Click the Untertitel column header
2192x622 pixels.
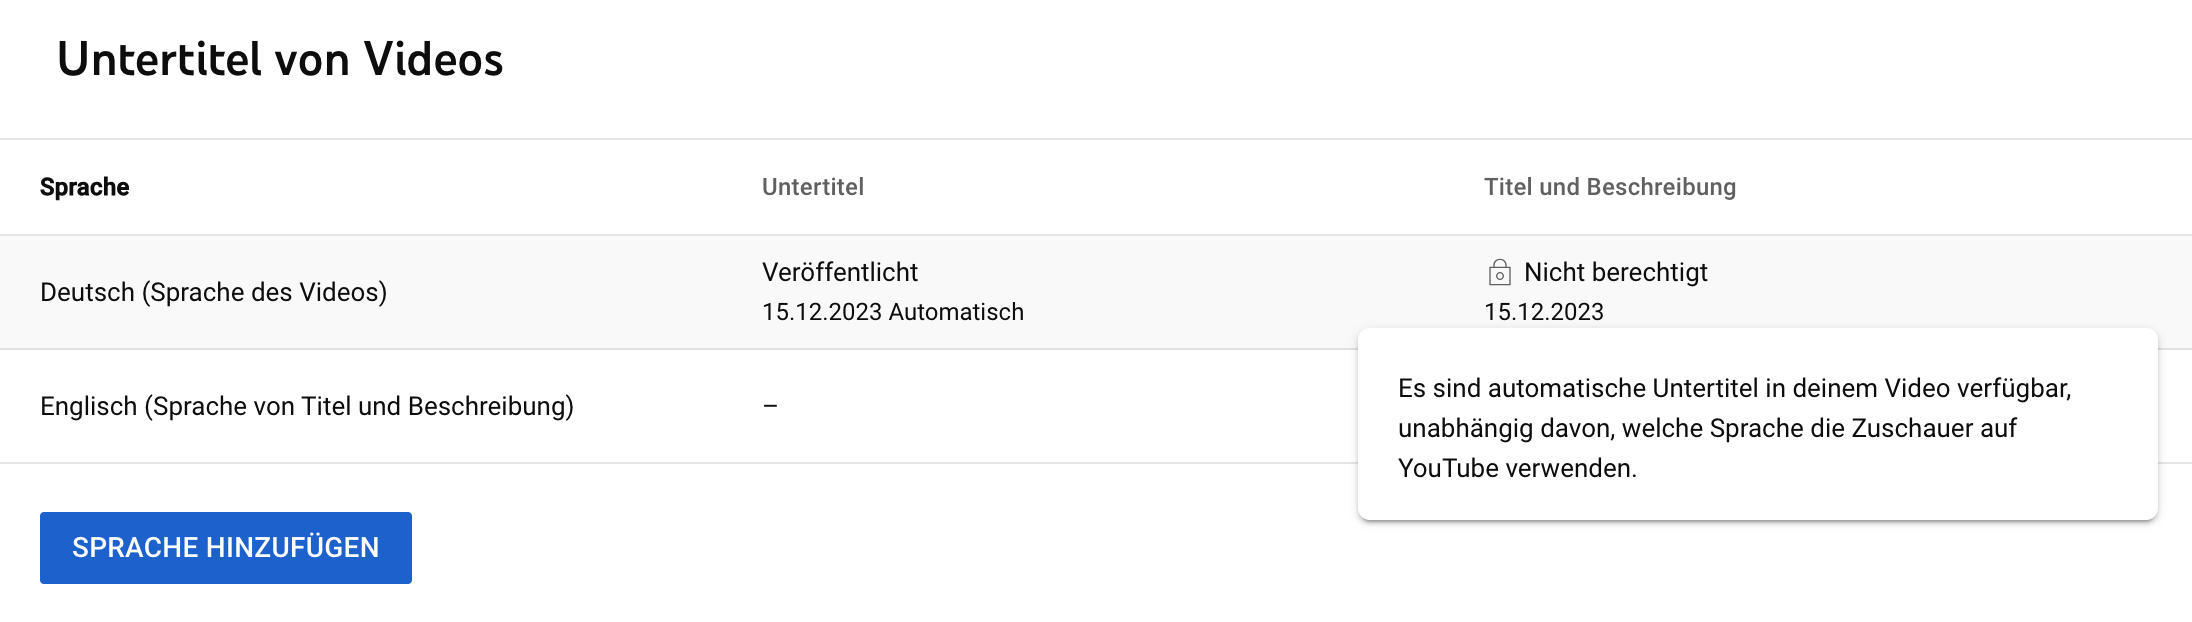812,187
